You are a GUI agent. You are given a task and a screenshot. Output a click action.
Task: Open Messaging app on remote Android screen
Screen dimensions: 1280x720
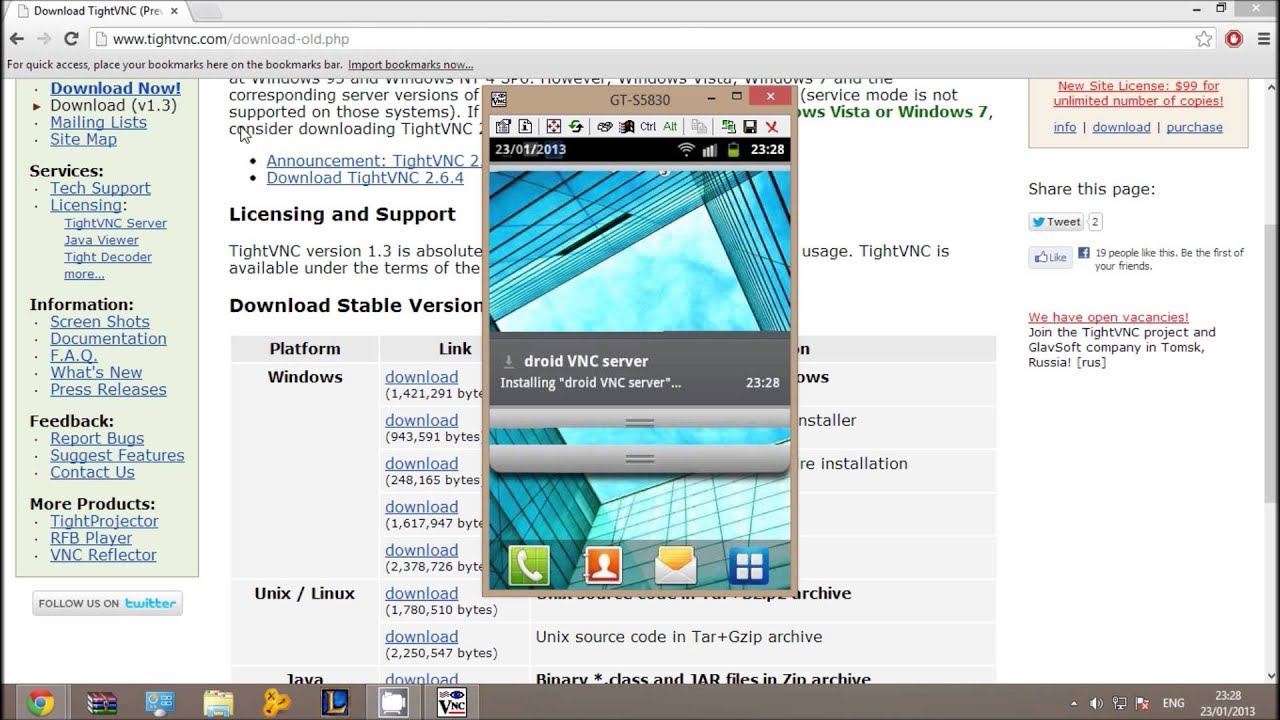point(676,567)
